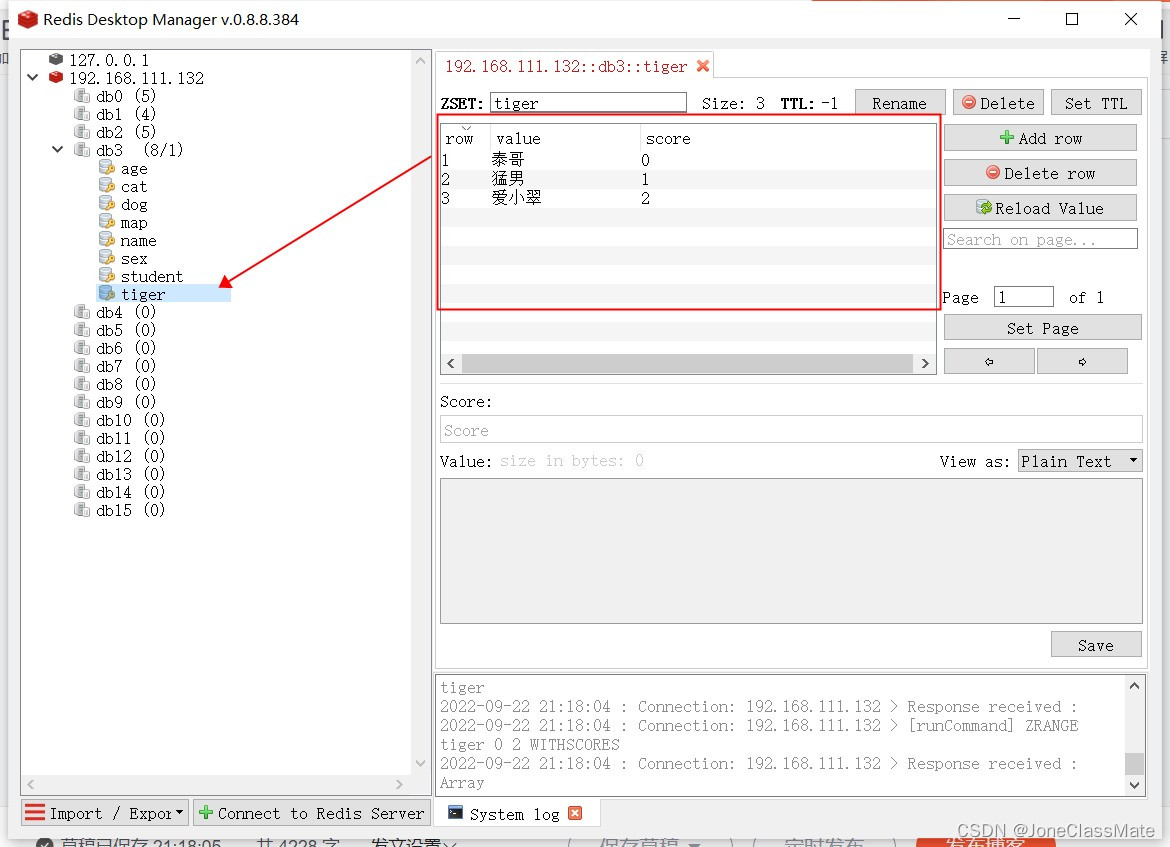Click the key icon beside tiger
The width and height of the screenshot is (1170, 847).
[x=107, y=293]
